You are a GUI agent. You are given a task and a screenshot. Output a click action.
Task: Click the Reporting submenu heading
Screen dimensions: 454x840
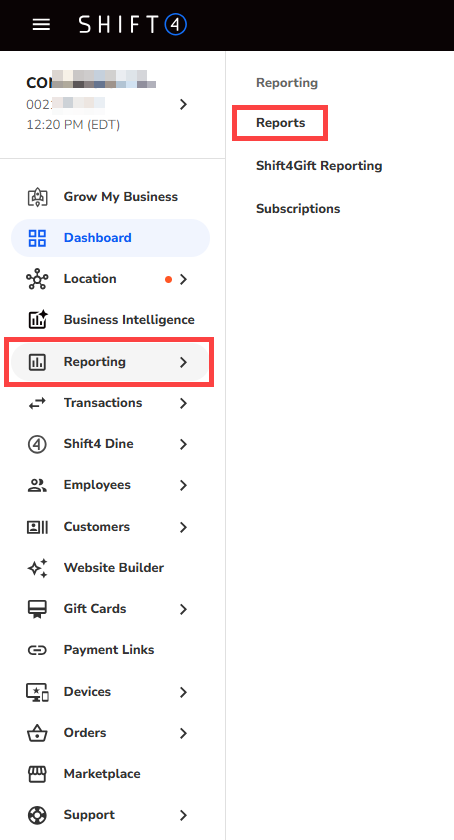tap(287, 83)
